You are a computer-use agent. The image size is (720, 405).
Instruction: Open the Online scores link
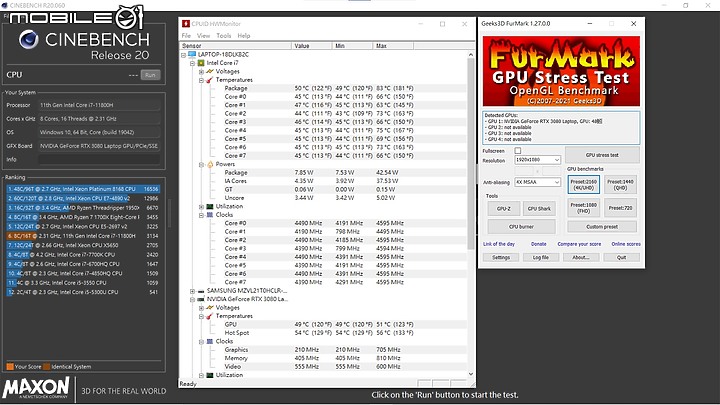click(x=626, y=244)
